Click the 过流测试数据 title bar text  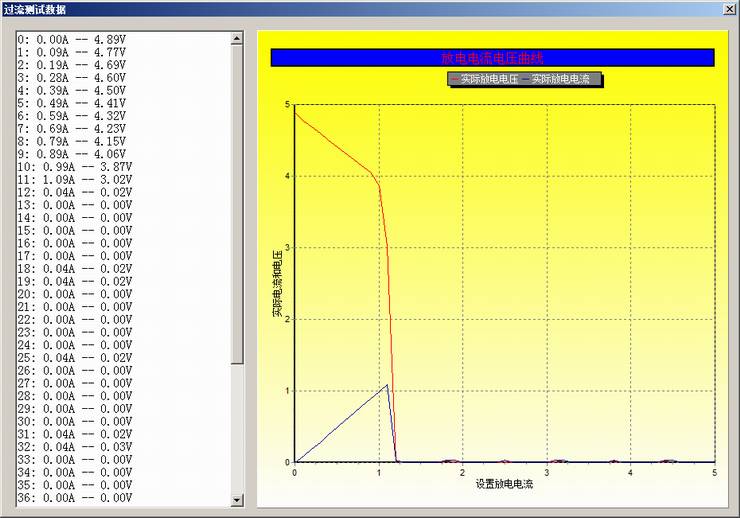[36, 9]
